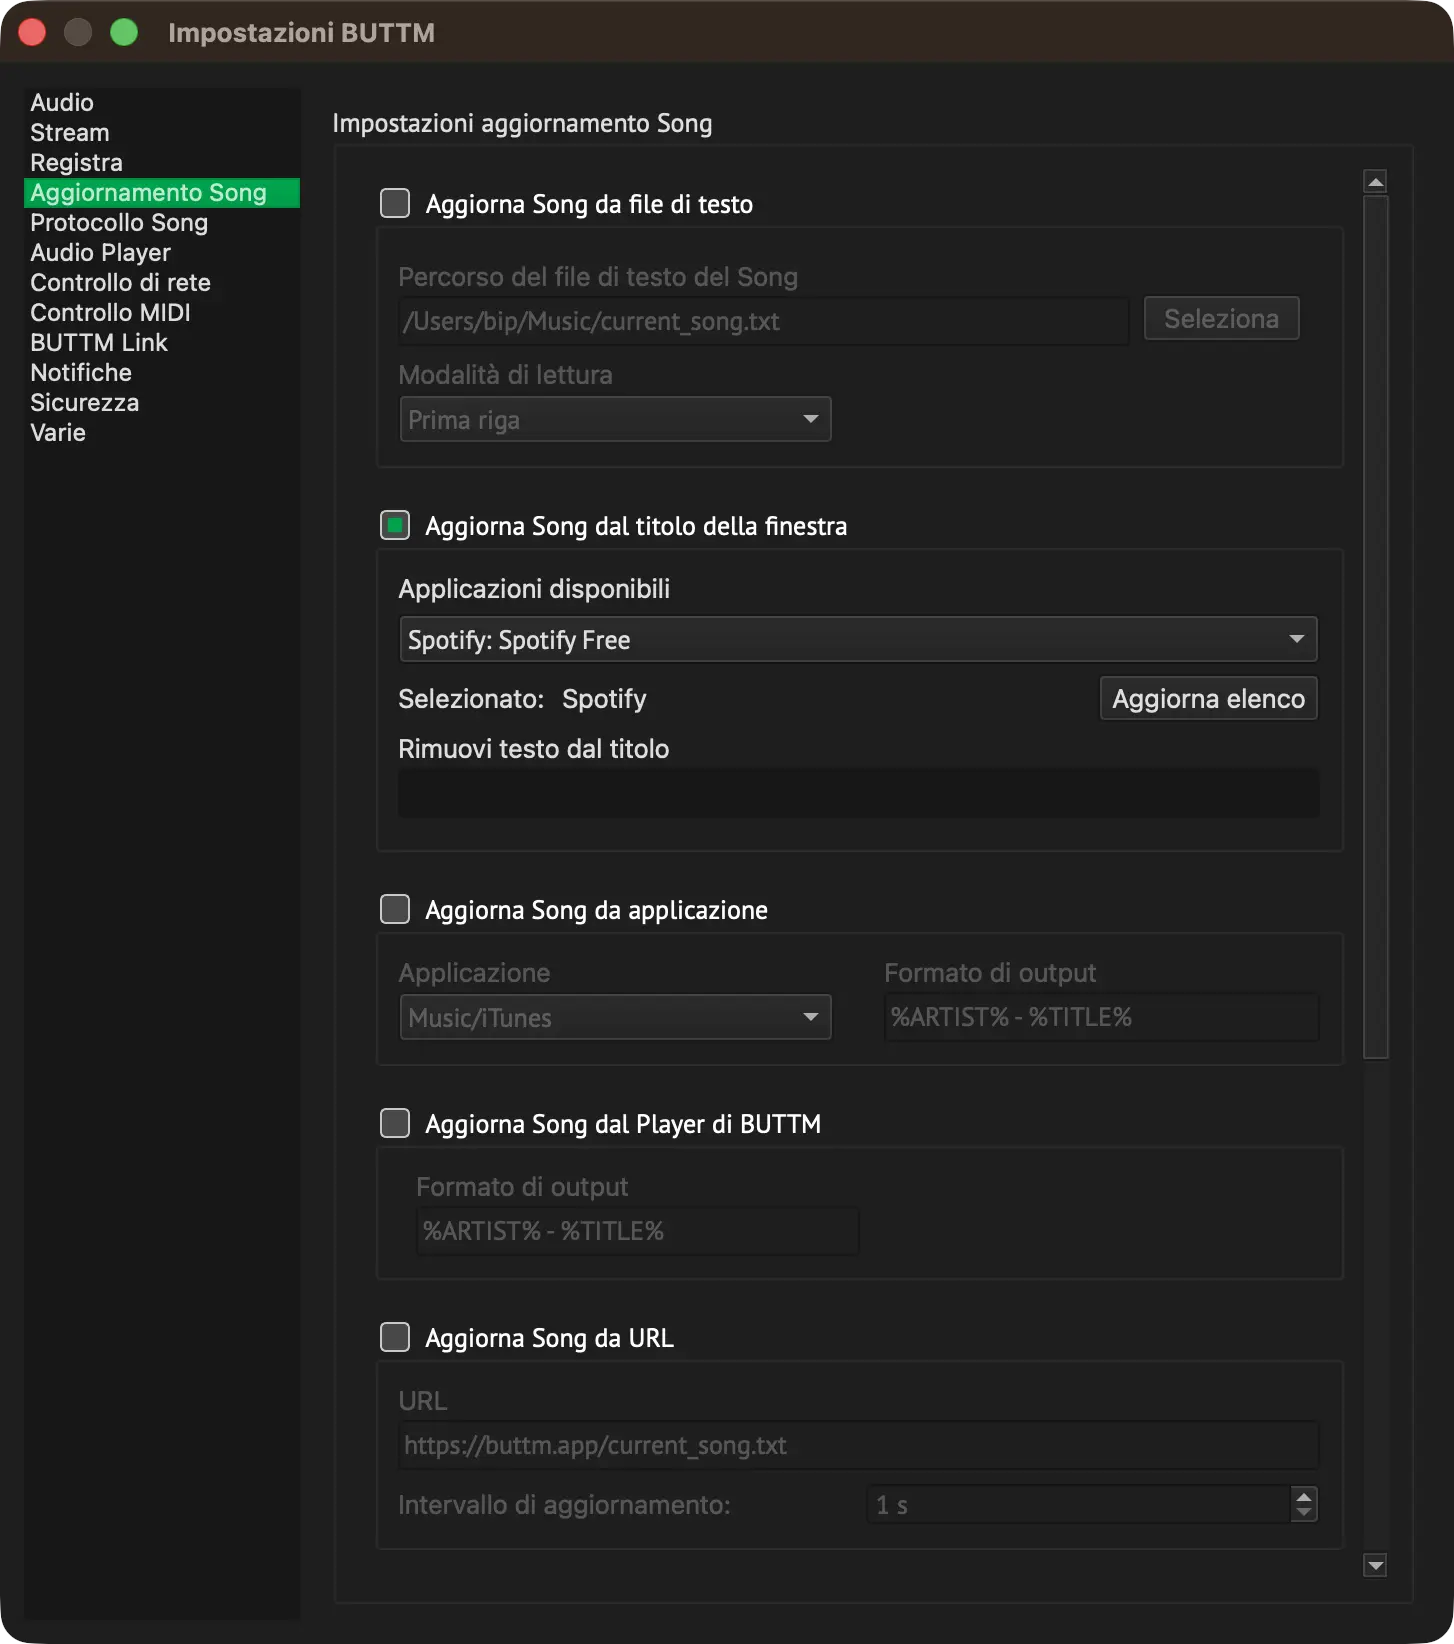Image resolution: width=1454 pixels, height=1644 pixels.
Task: Open the Applicazione Music/iTunes dropdown
Action: pos(615,1017)
